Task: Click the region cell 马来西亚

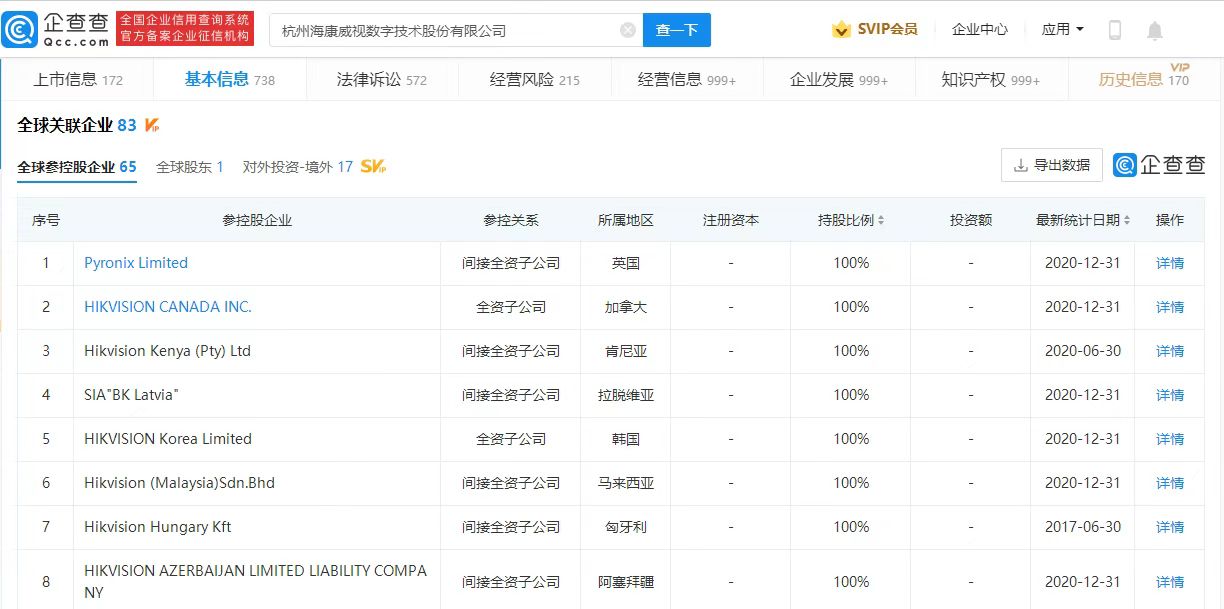Action: [x=626, y=483]
